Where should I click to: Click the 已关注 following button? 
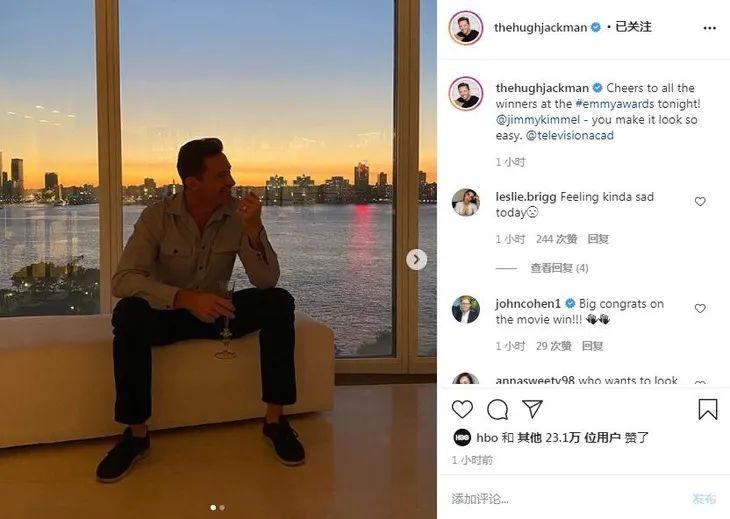[633, 27]
